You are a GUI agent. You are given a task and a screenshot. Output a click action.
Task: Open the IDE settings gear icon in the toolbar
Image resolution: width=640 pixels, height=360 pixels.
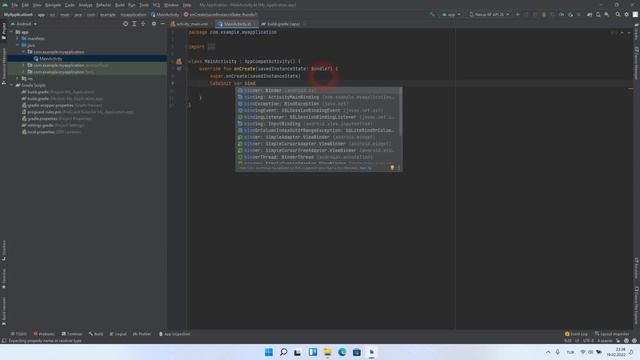[627, 15]
